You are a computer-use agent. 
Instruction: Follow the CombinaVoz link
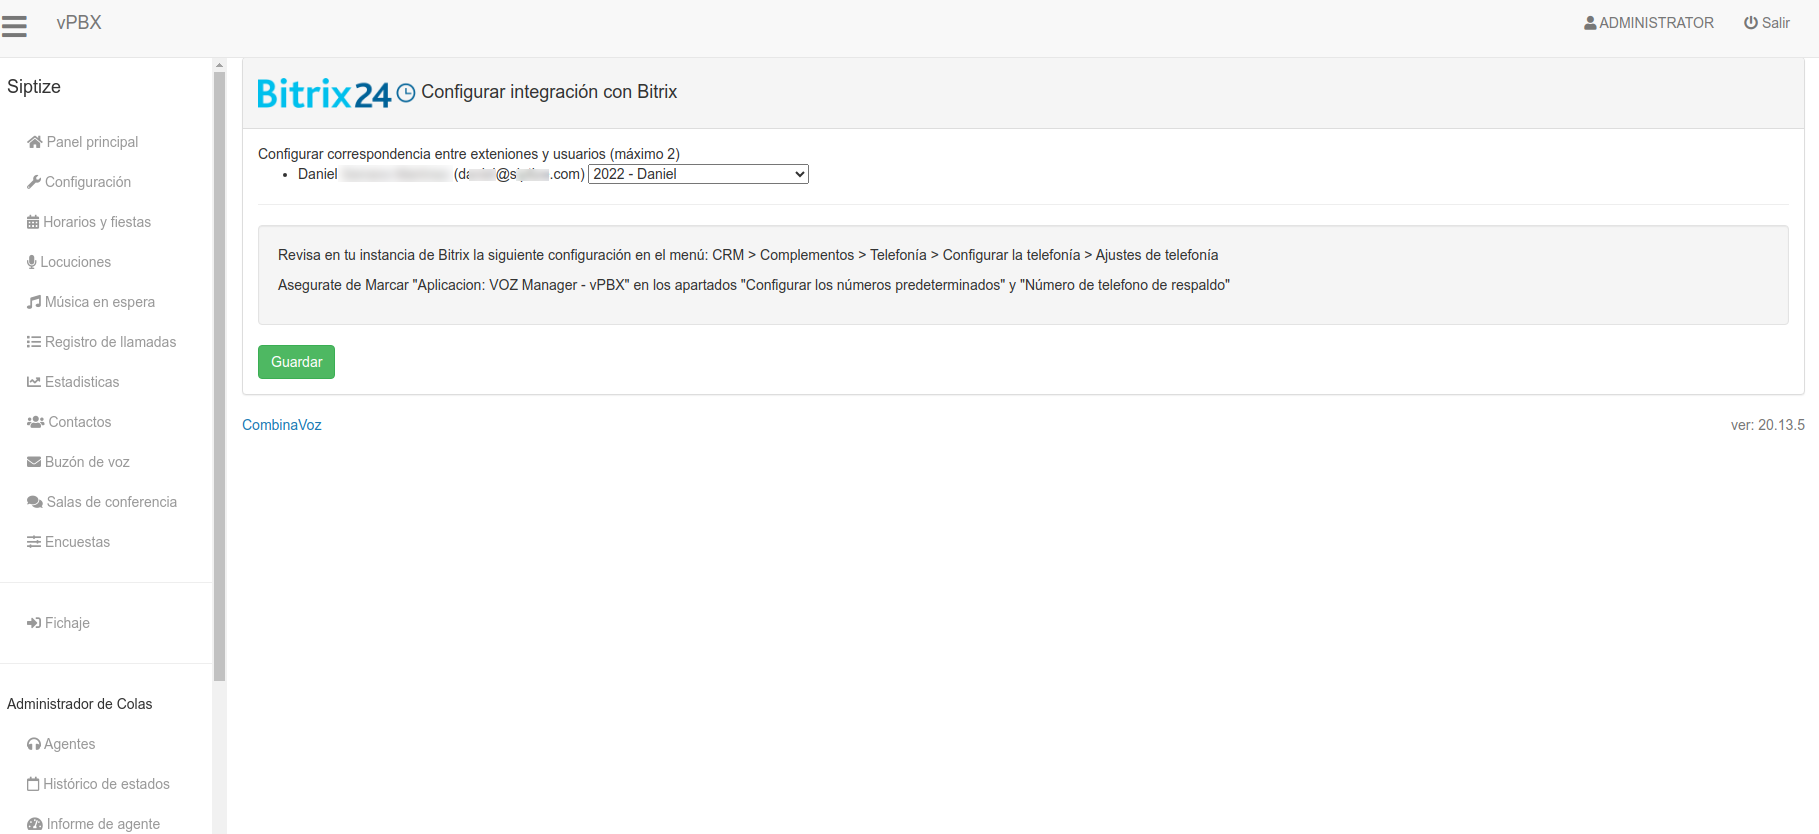282,425
